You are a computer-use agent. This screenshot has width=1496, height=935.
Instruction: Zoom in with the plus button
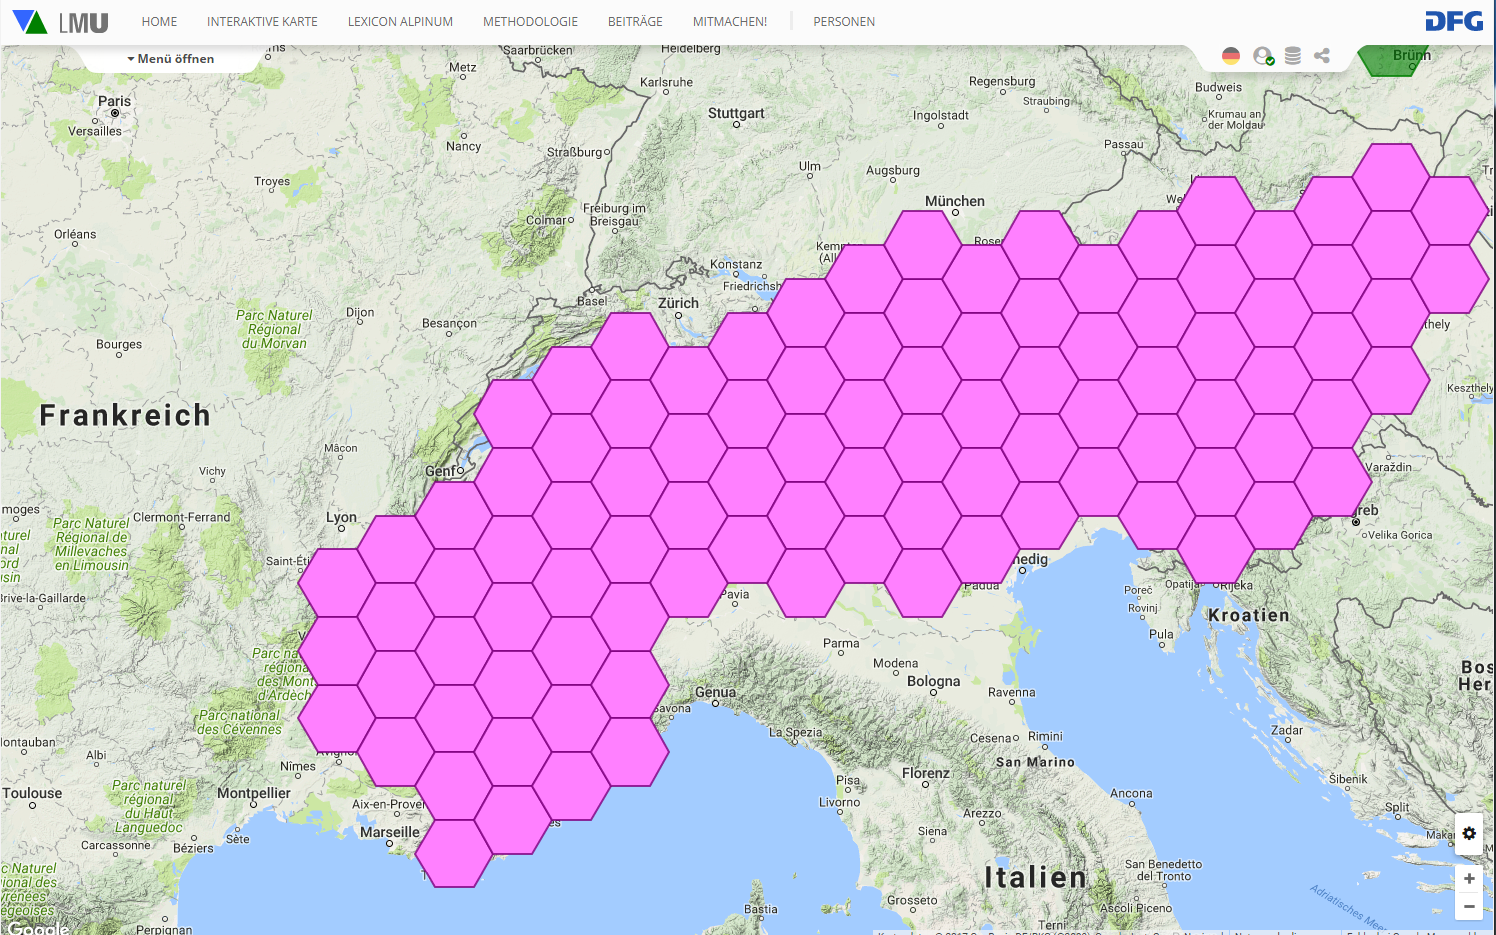click(x=1469, y=879)
